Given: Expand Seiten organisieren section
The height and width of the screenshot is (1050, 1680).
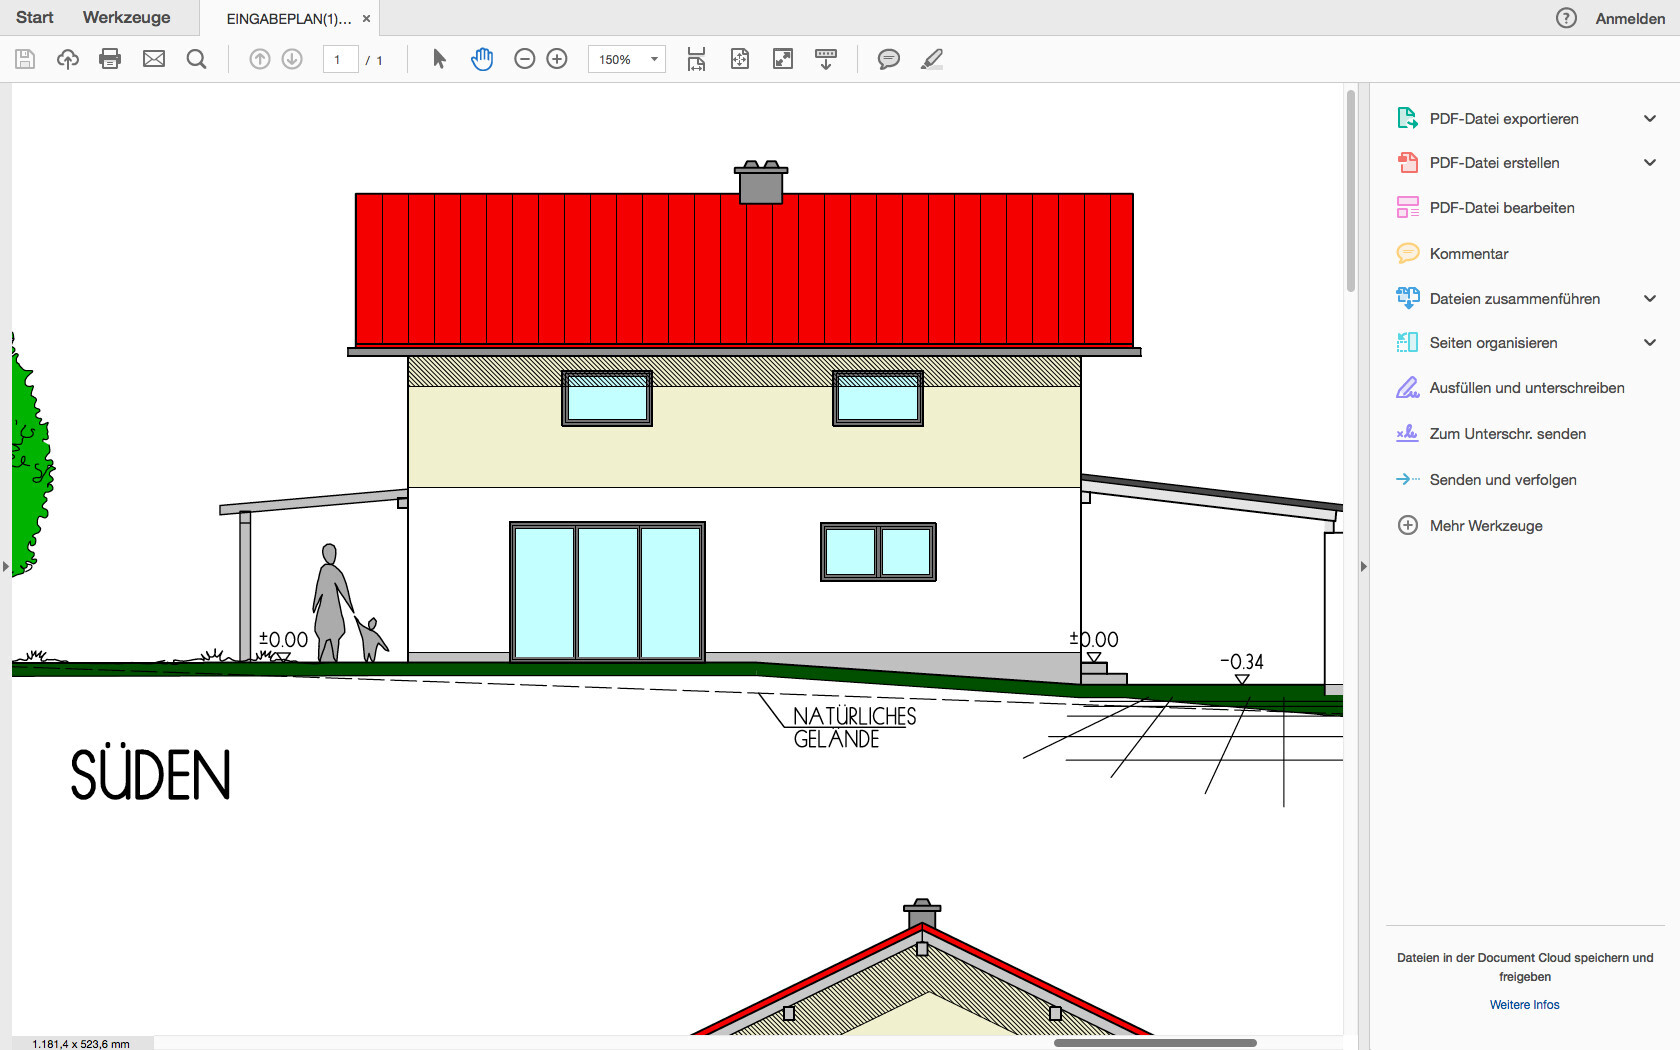Looking at the screenshot, I should coord(1649,343).
